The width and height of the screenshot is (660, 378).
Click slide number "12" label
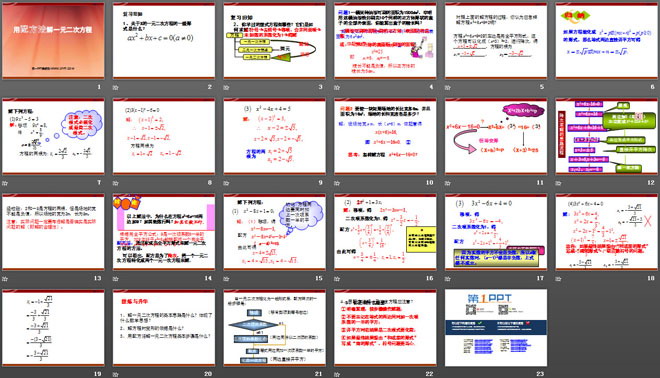tap(651, 183)
